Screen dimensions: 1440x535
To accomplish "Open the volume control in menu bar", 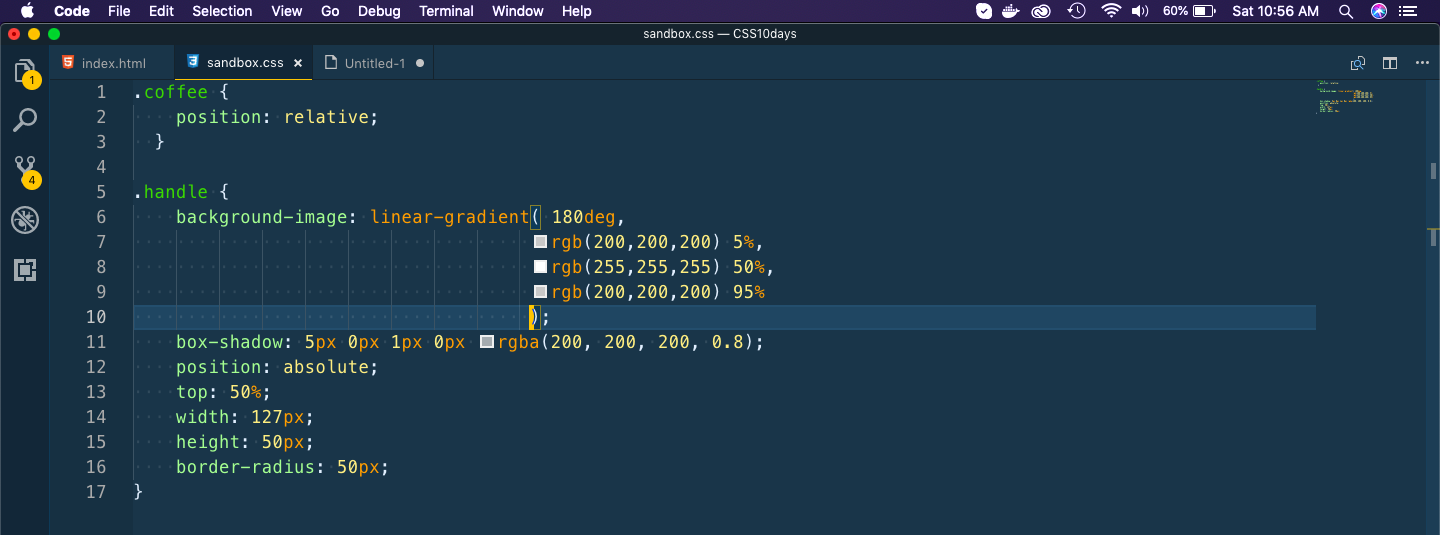I will (x=1140, y=11).
